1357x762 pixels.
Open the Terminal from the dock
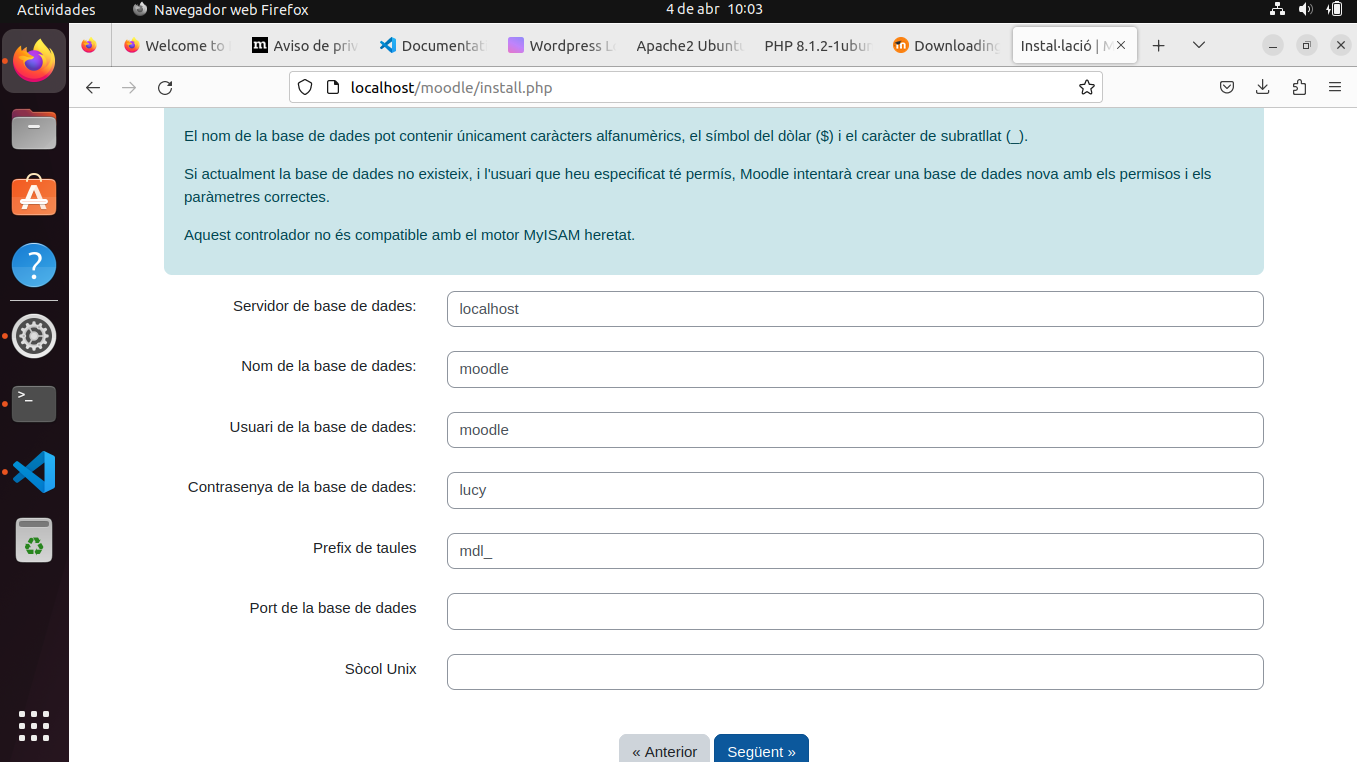(33, 403)
